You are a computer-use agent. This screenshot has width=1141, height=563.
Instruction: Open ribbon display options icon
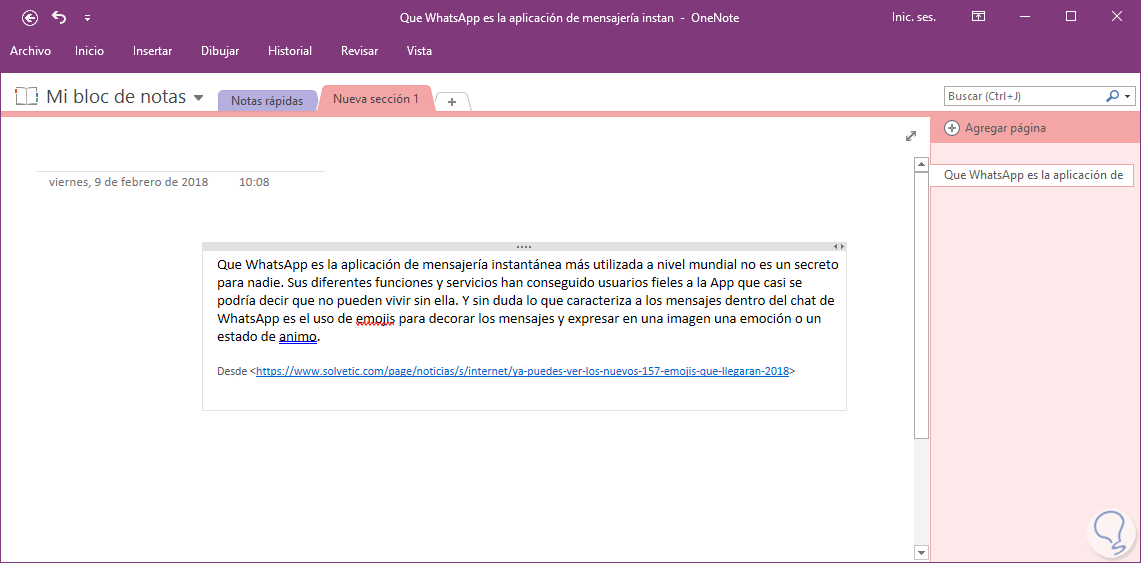979,17
